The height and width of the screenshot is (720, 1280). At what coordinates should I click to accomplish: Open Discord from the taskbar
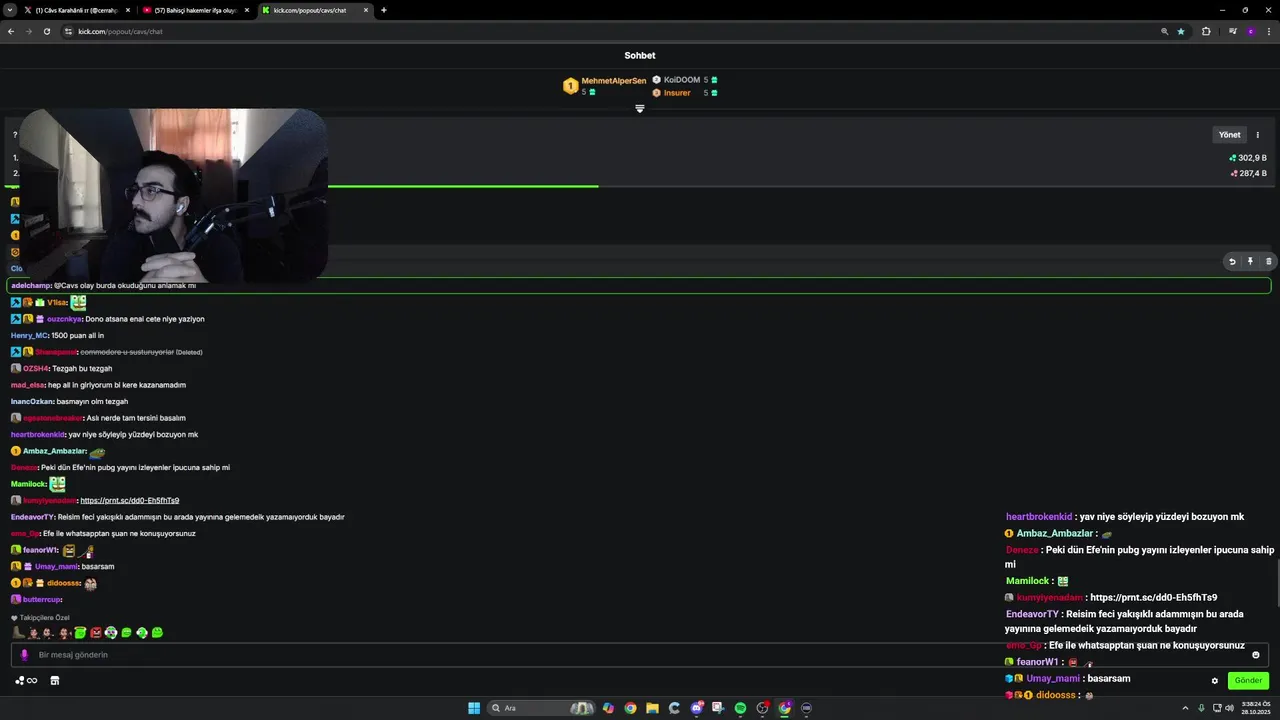pyautogui.click(x=697, y=708)
